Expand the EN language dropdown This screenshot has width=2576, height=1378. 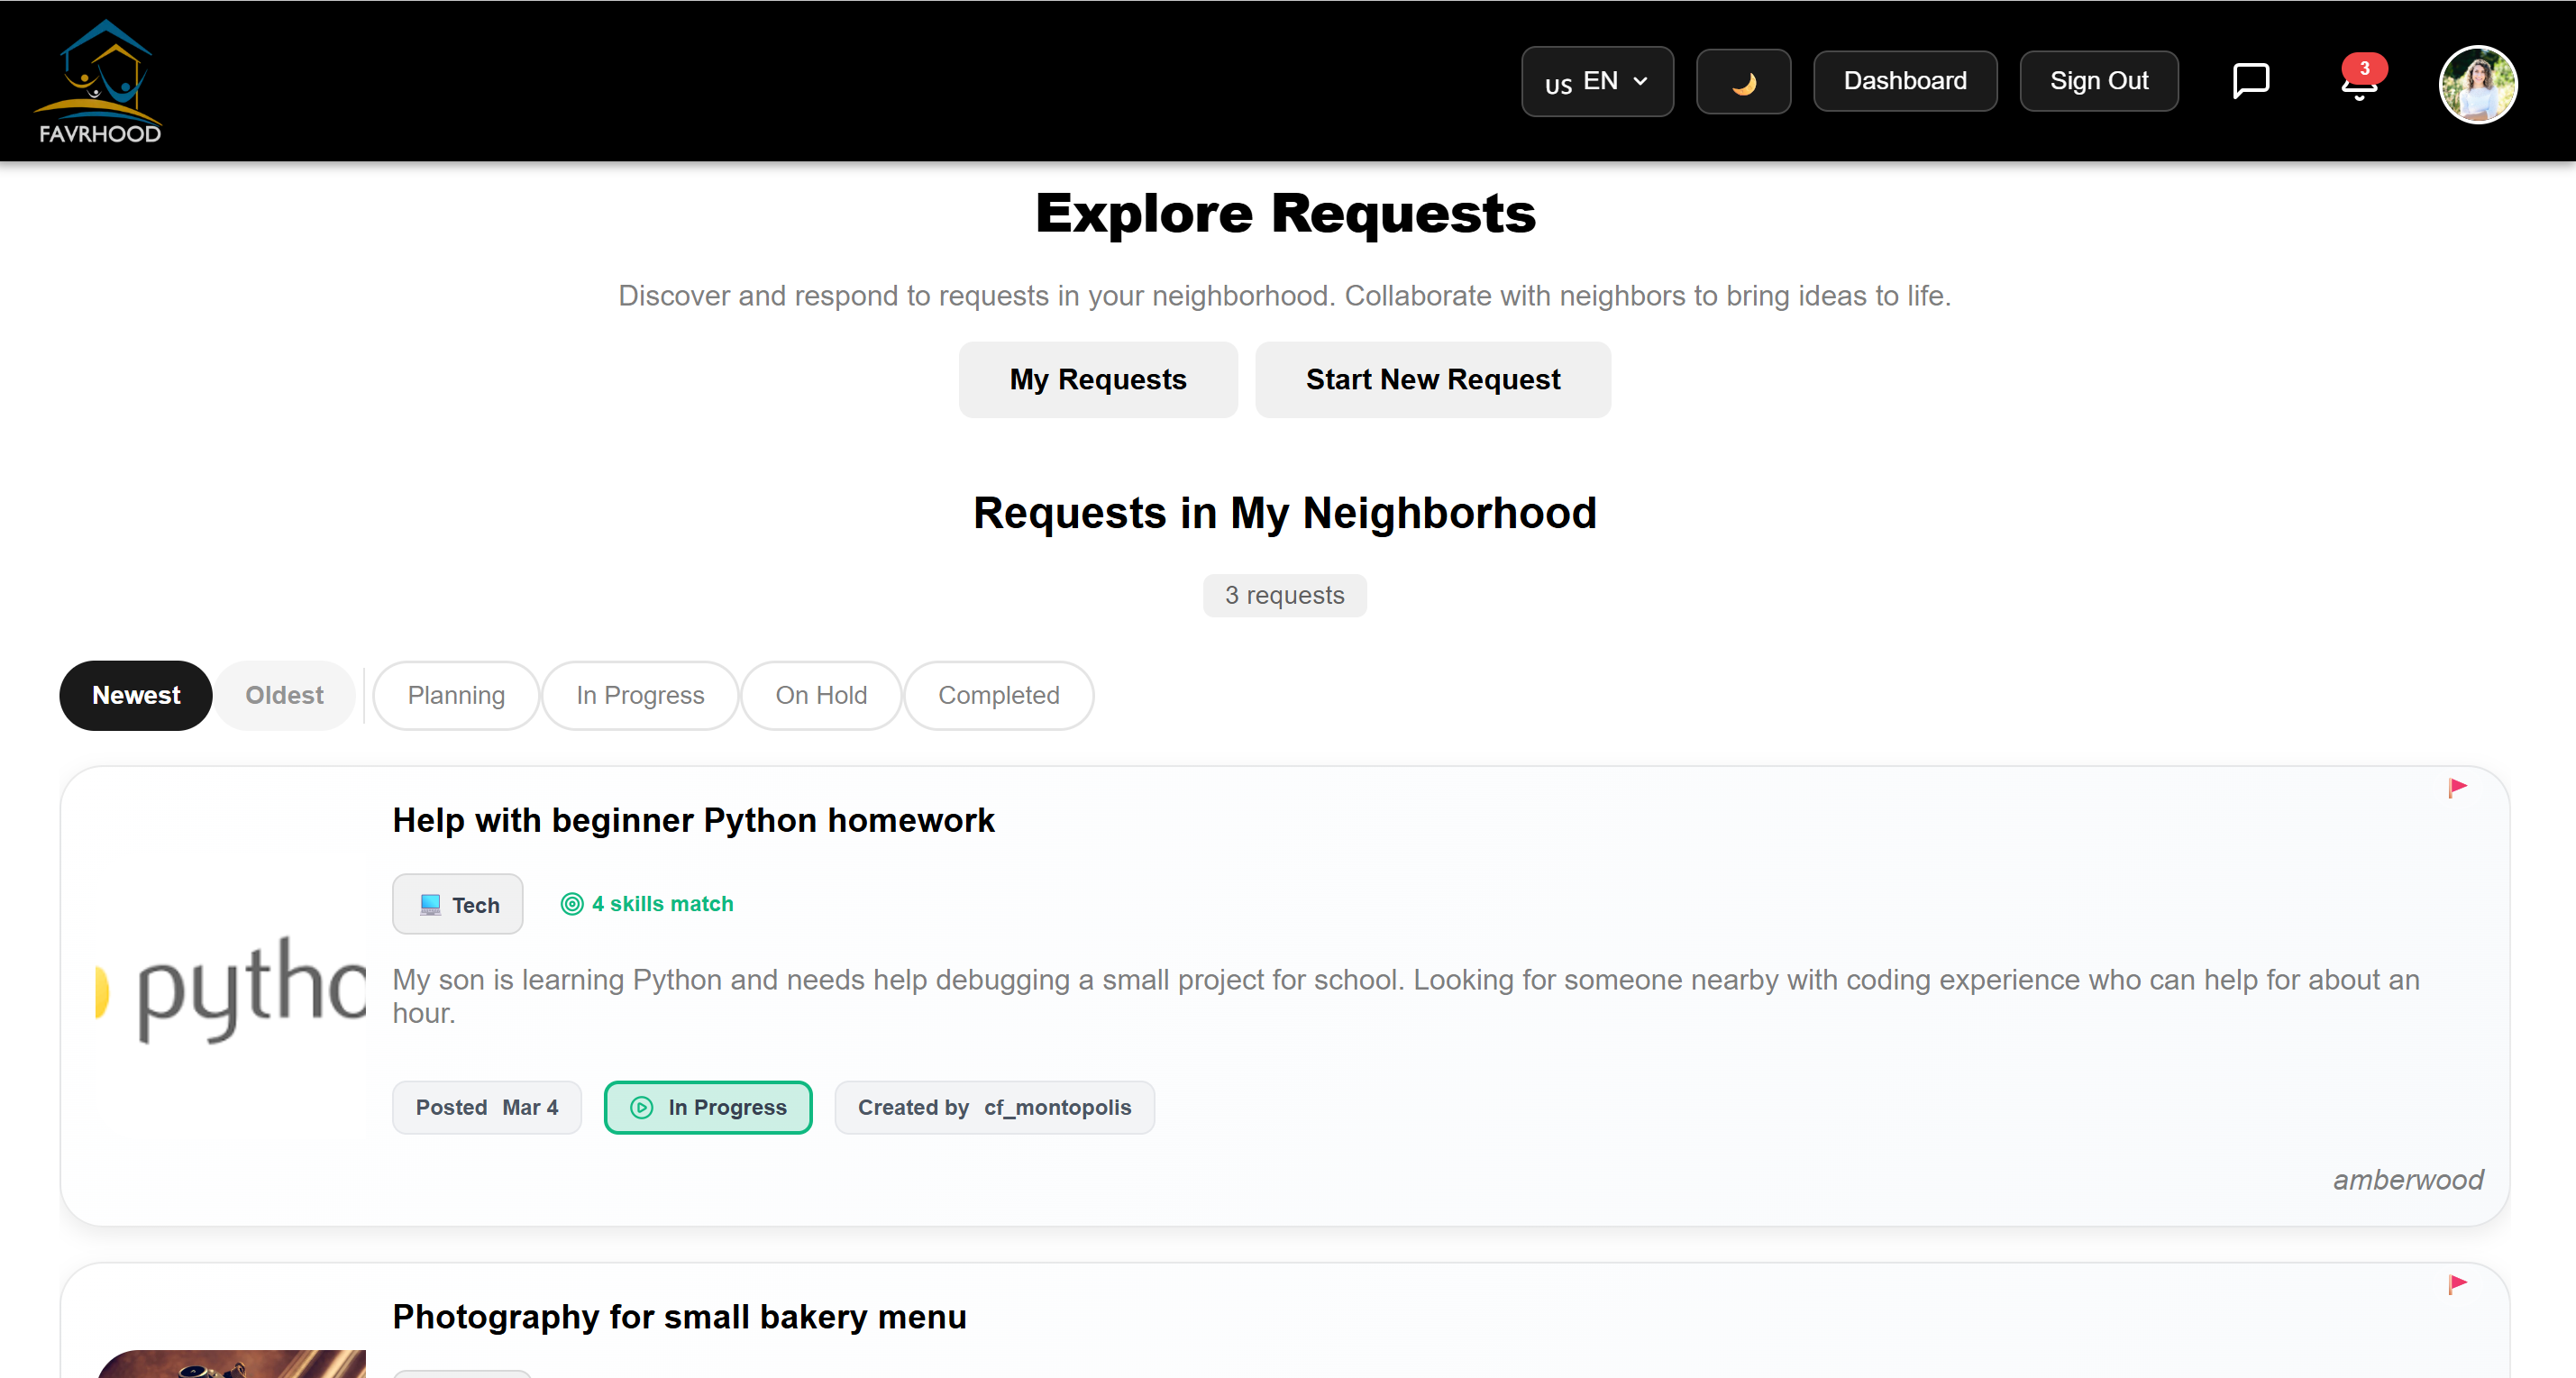[x=1597, y=82]
